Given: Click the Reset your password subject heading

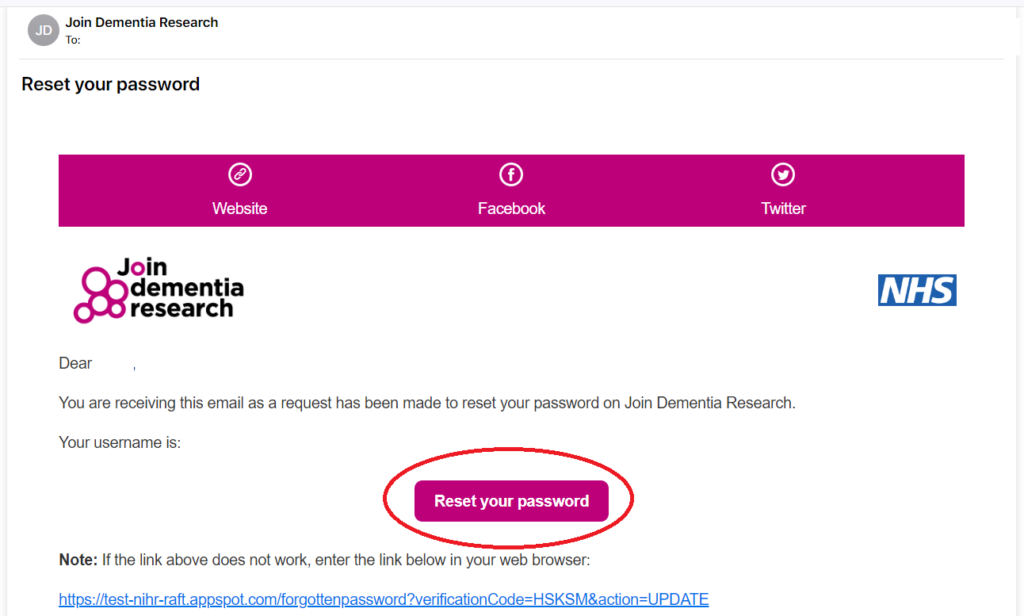Looking at the screenshot, I should (x=110, y=85).
